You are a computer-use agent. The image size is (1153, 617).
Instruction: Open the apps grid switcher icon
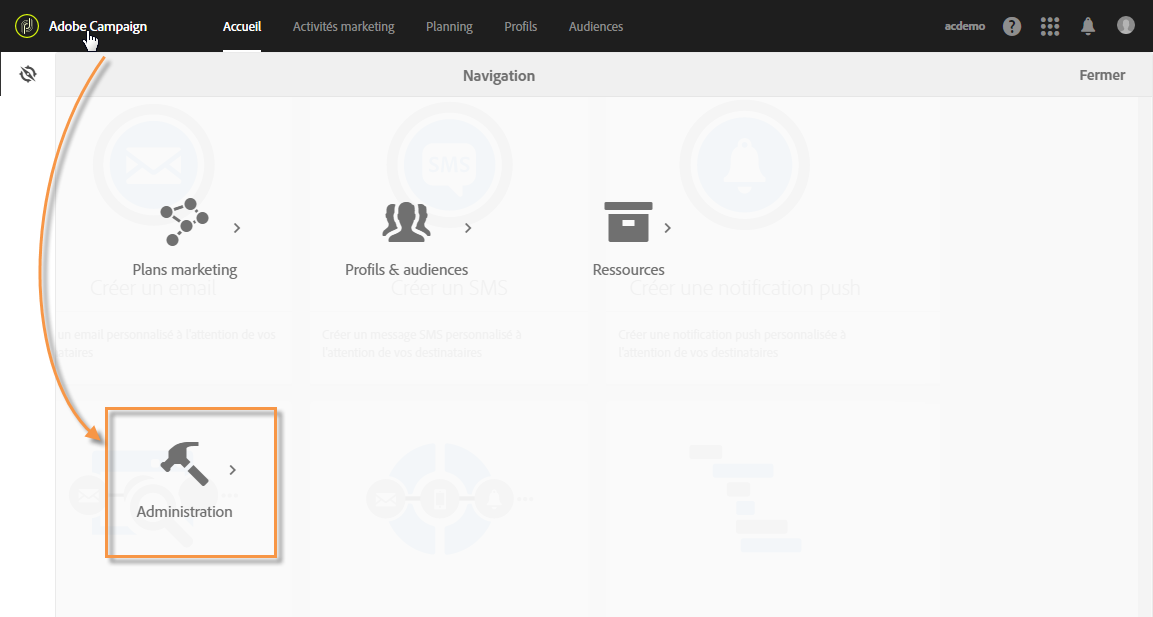(1050, 26)
